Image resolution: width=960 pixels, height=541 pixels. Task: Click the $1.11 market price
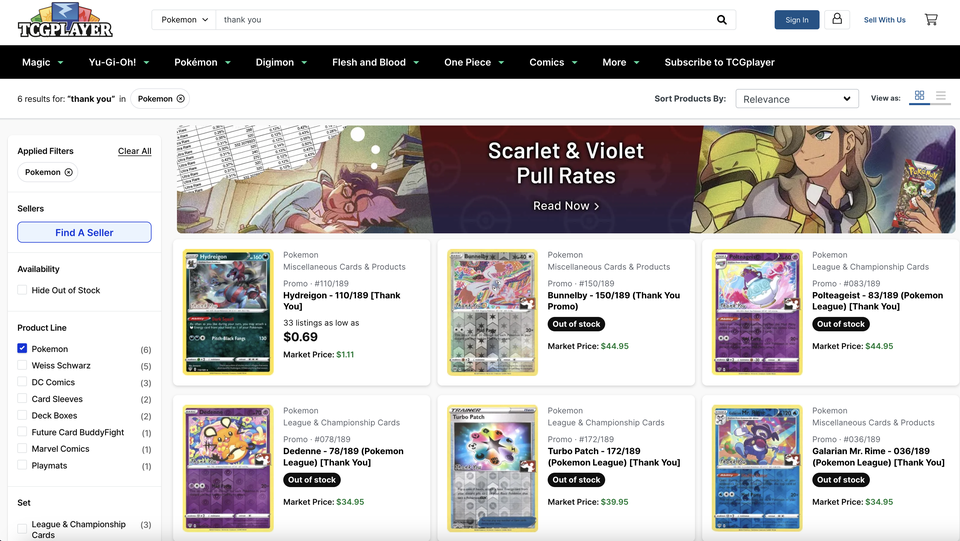point(345,354)
